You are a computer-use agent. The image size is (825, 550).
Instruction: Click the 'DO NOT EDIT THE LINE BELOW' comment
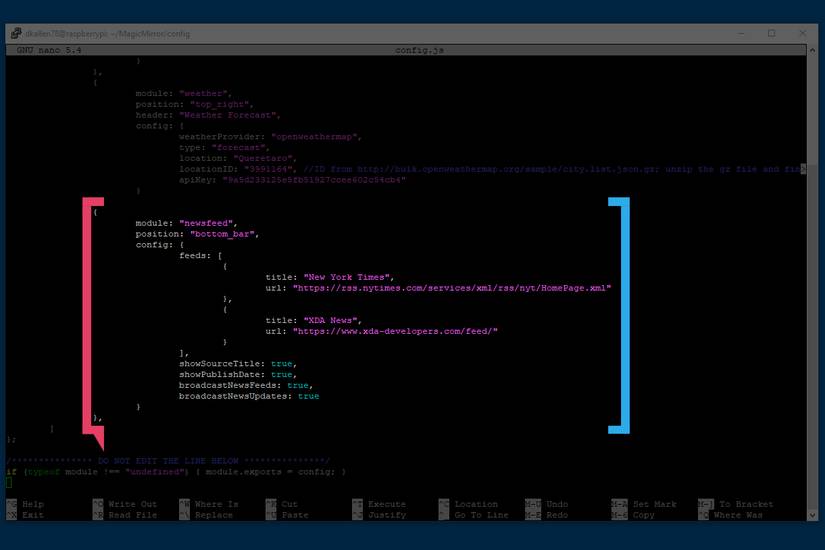click(x=168, y=461)
